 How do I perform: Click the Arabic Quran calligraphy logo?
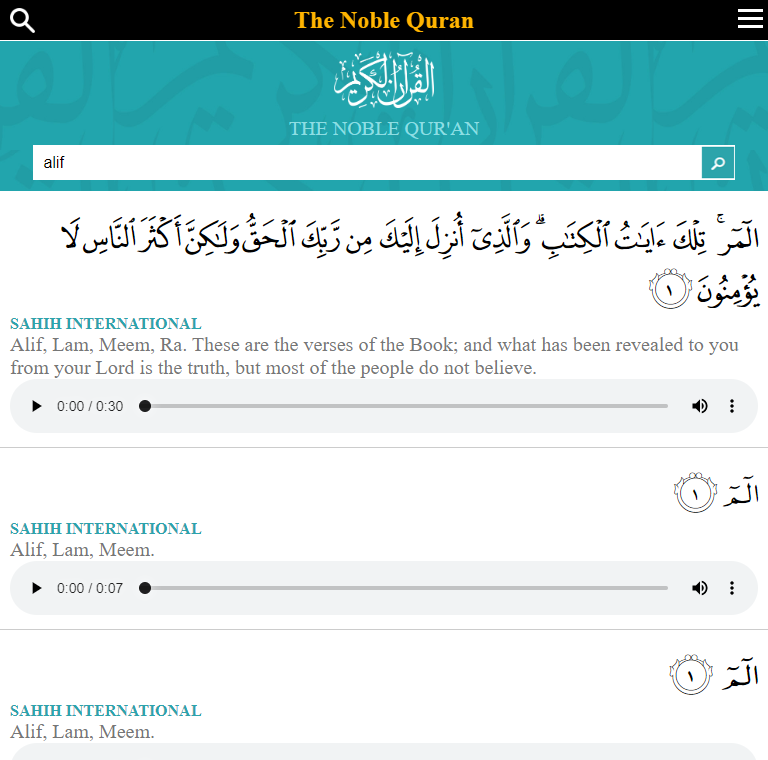click(x=384, y=81)
